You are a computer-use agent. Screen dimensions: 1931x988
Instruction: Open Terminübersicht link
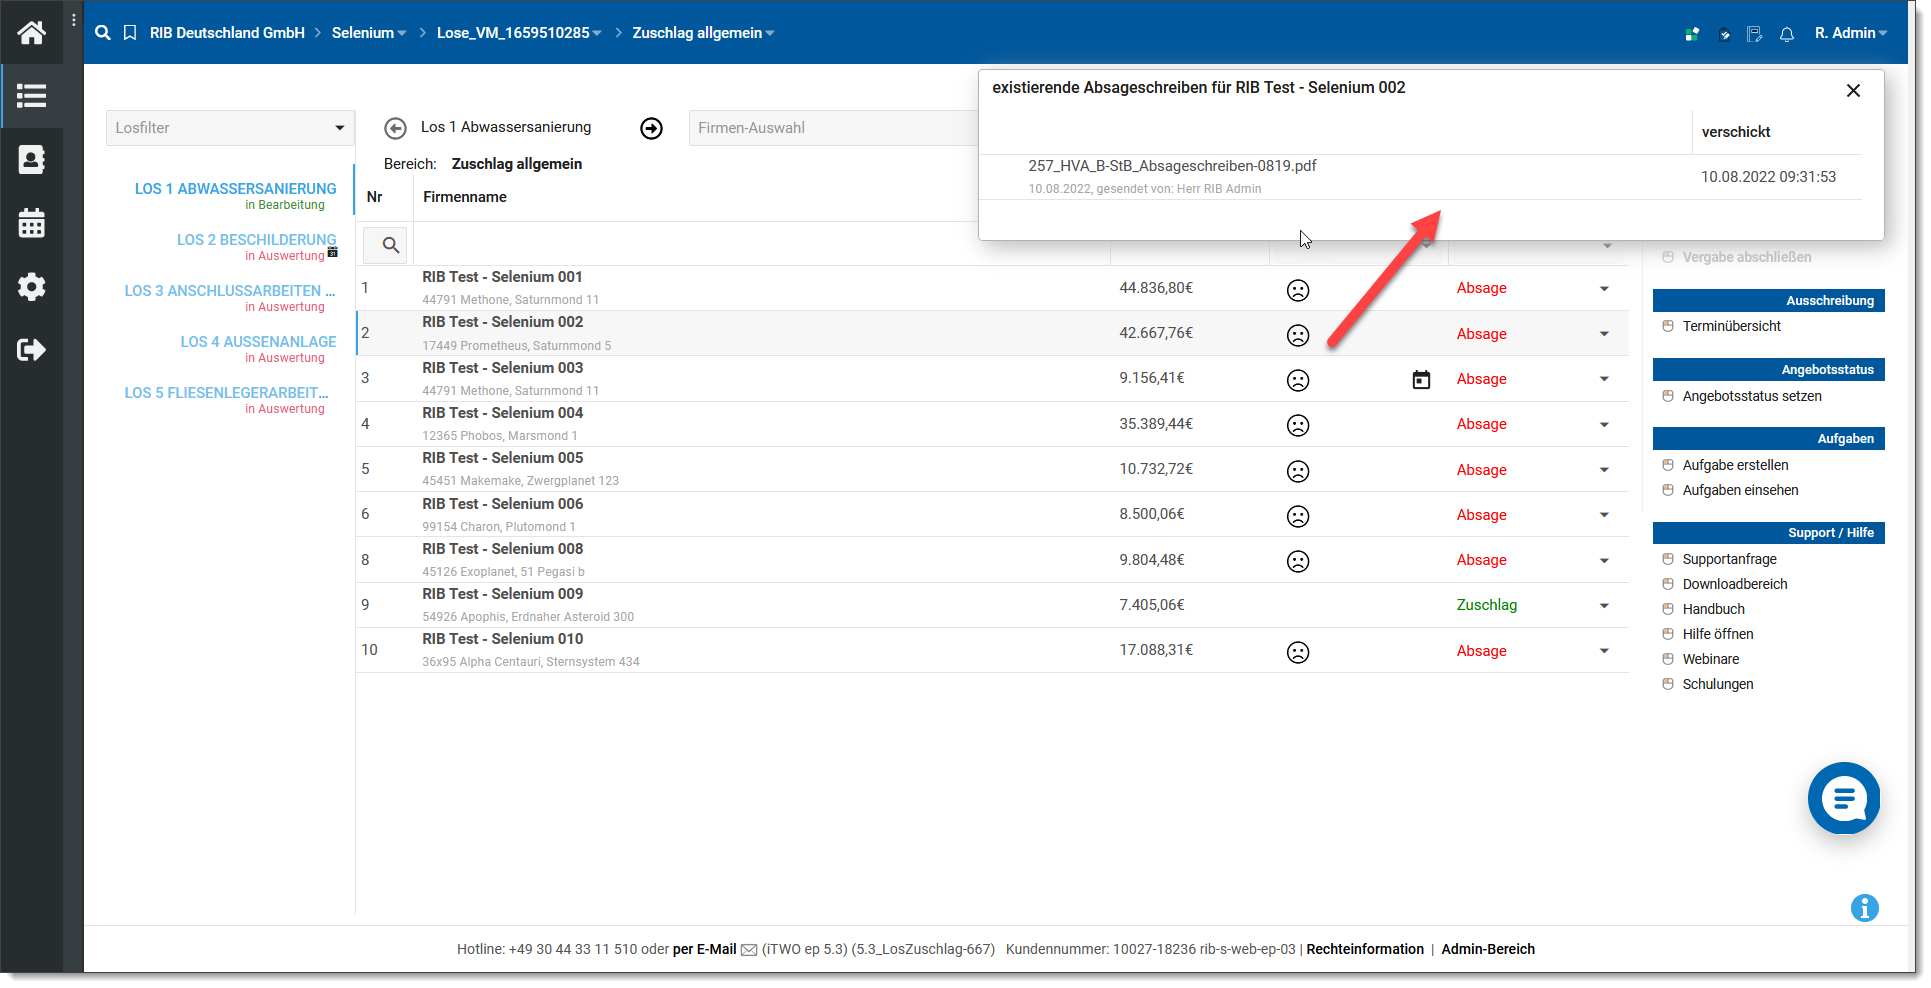(x=1732, y=326)
